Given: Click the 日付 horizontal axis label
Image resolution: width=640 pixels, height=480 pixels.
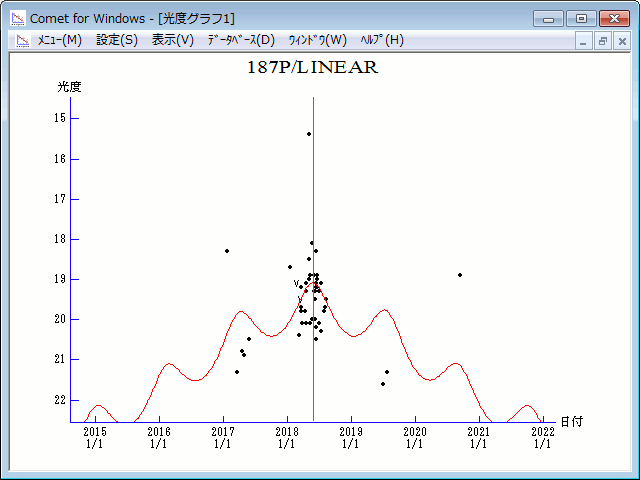Looking at the screenshot, I should tap(571, 422).
